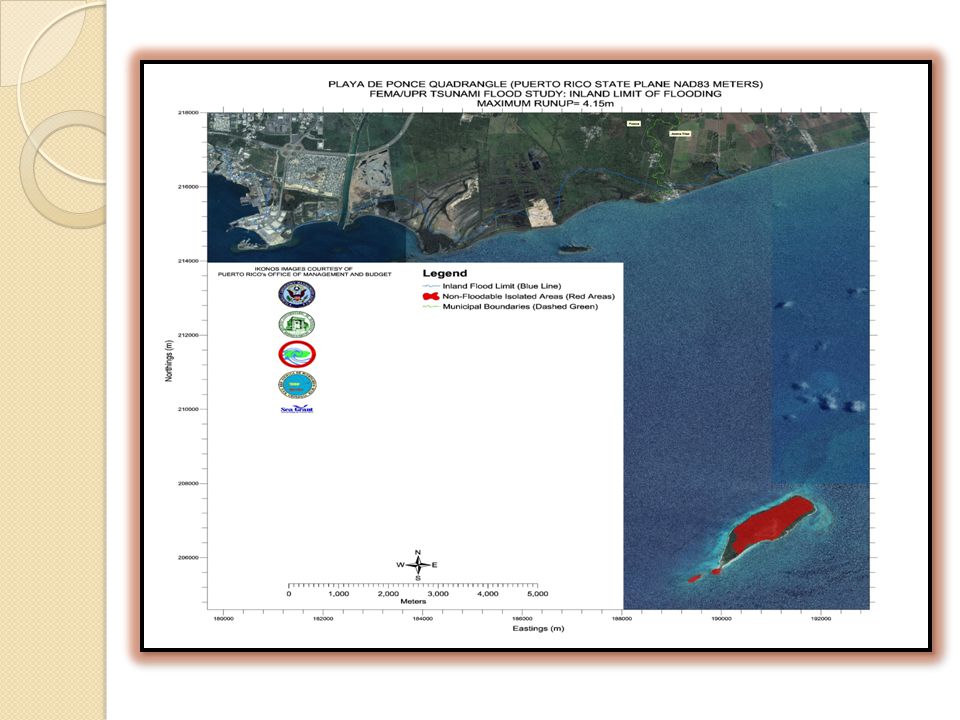Click the '1,000' scale bar label

[x=339, y=594]
